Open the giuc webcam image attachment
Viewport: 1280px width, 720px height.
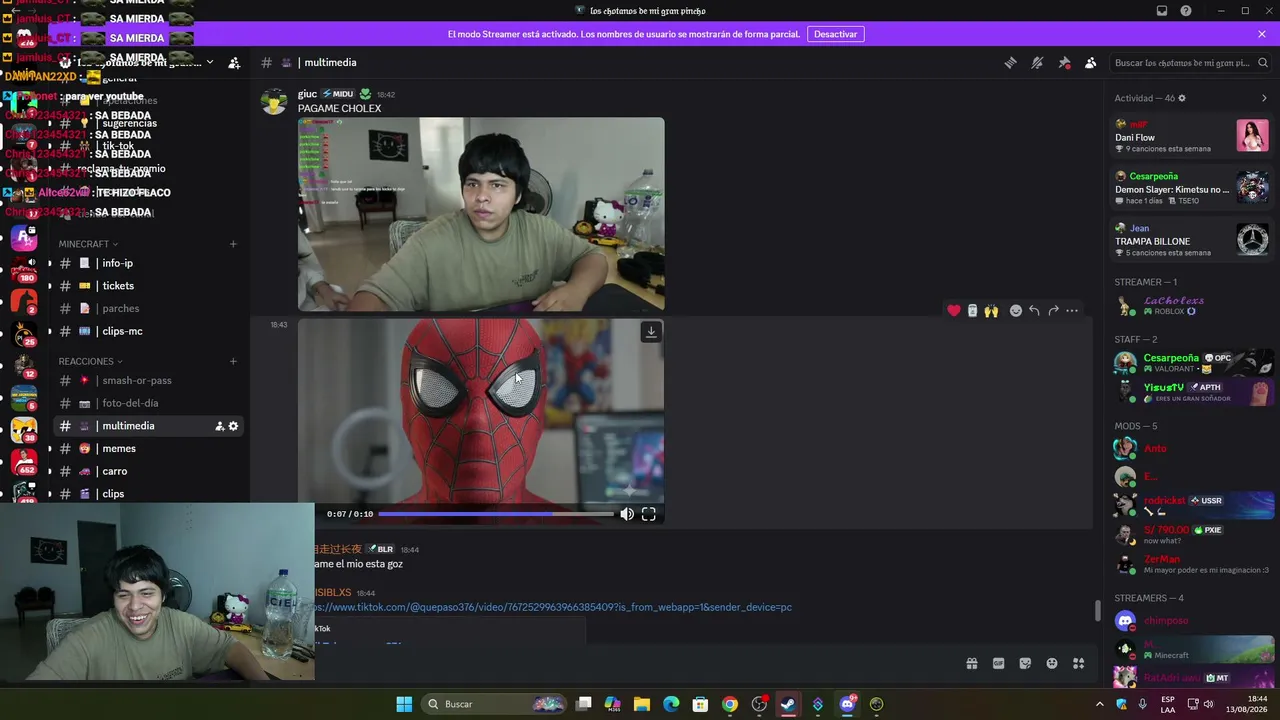click(x=481, y=214)
